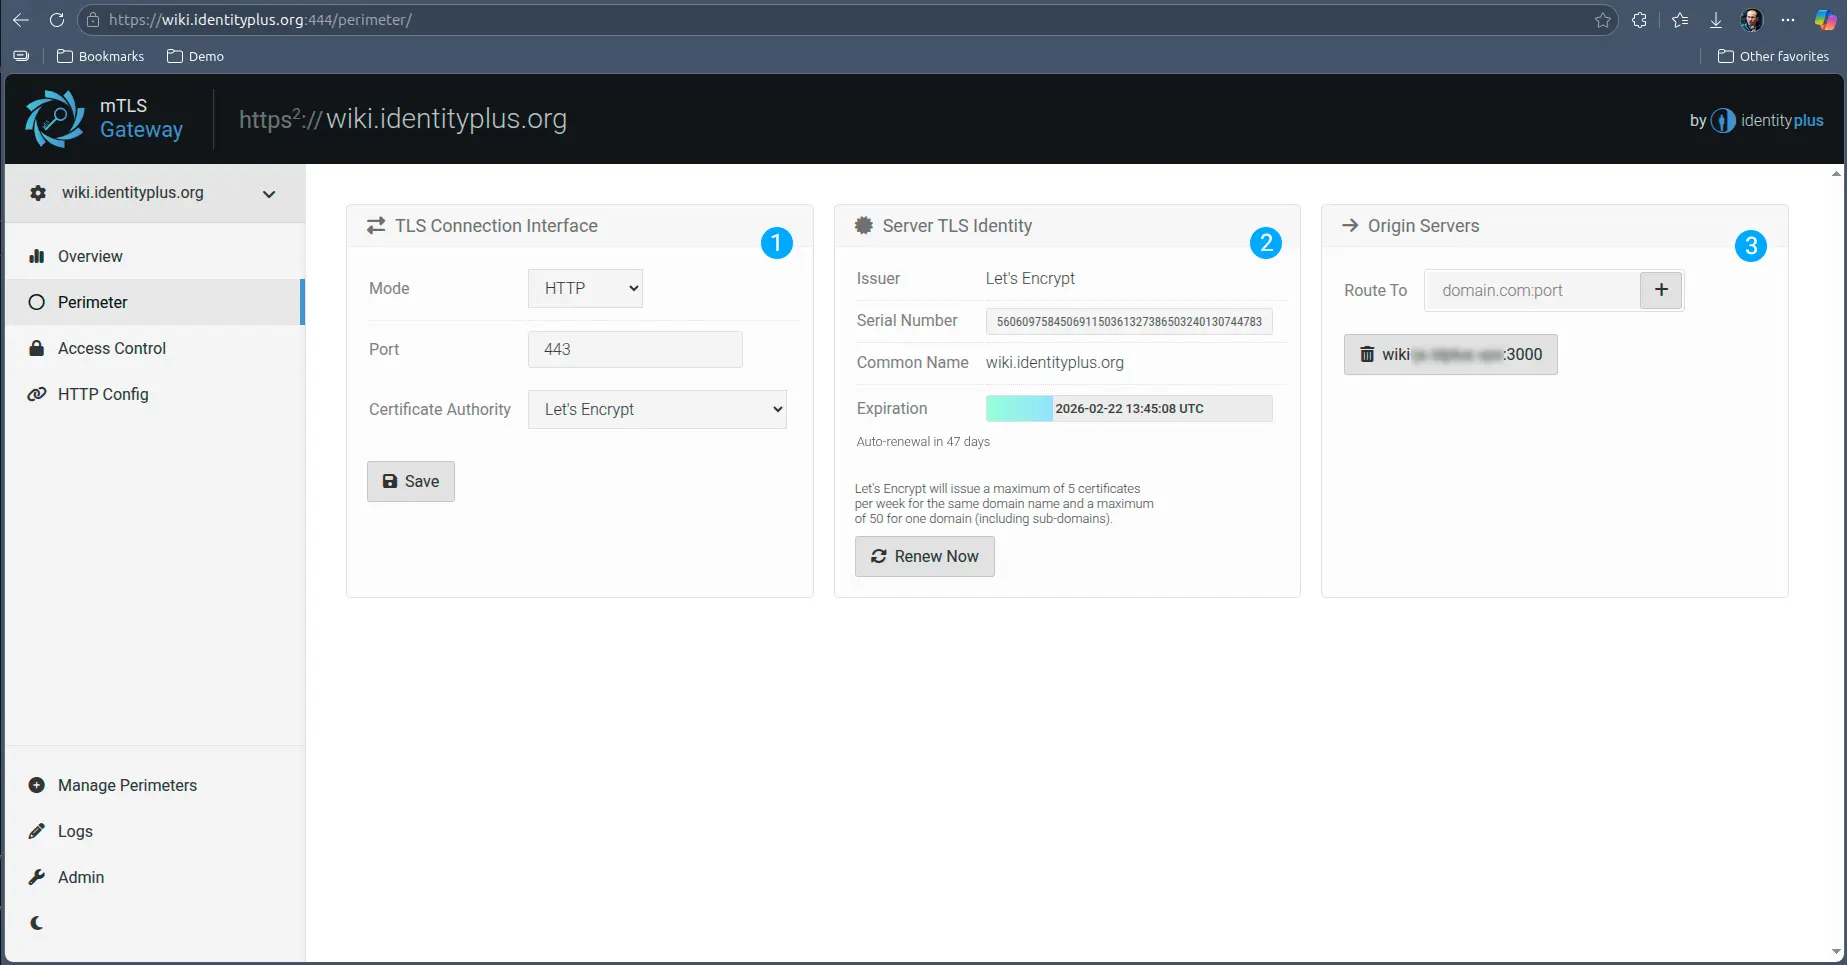
Task: Click the Access Control lock icon
Action: click(37, 348)
